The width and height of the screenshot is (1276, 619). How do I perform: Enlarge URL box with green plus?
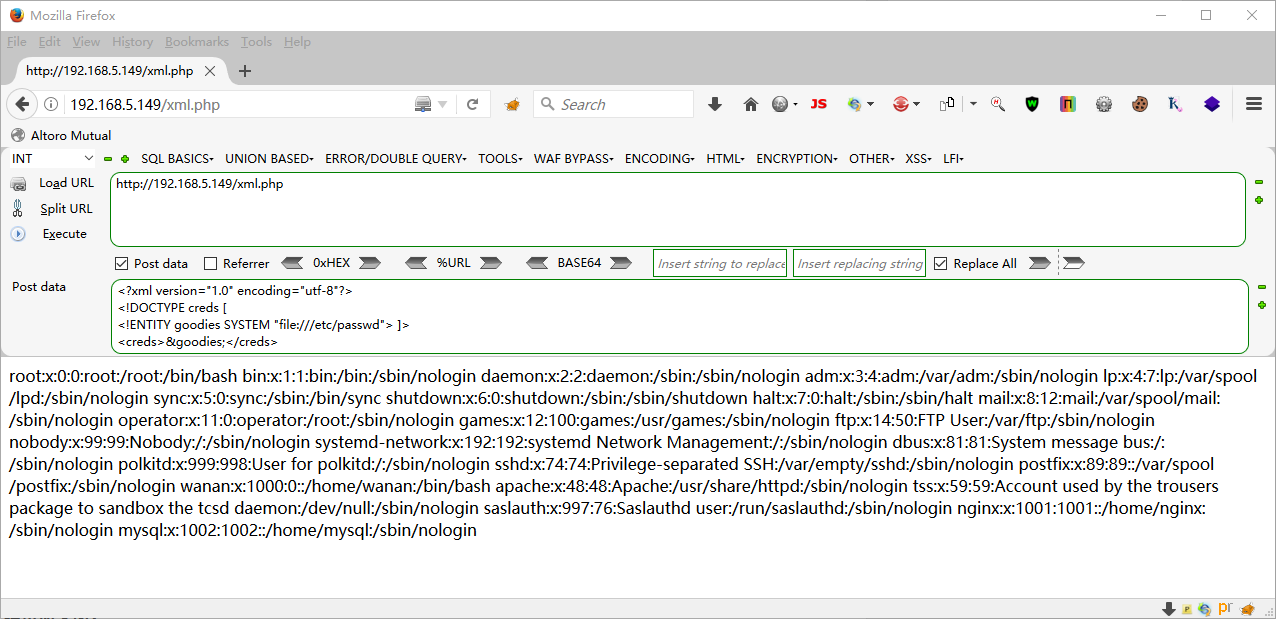(1259, 201)
